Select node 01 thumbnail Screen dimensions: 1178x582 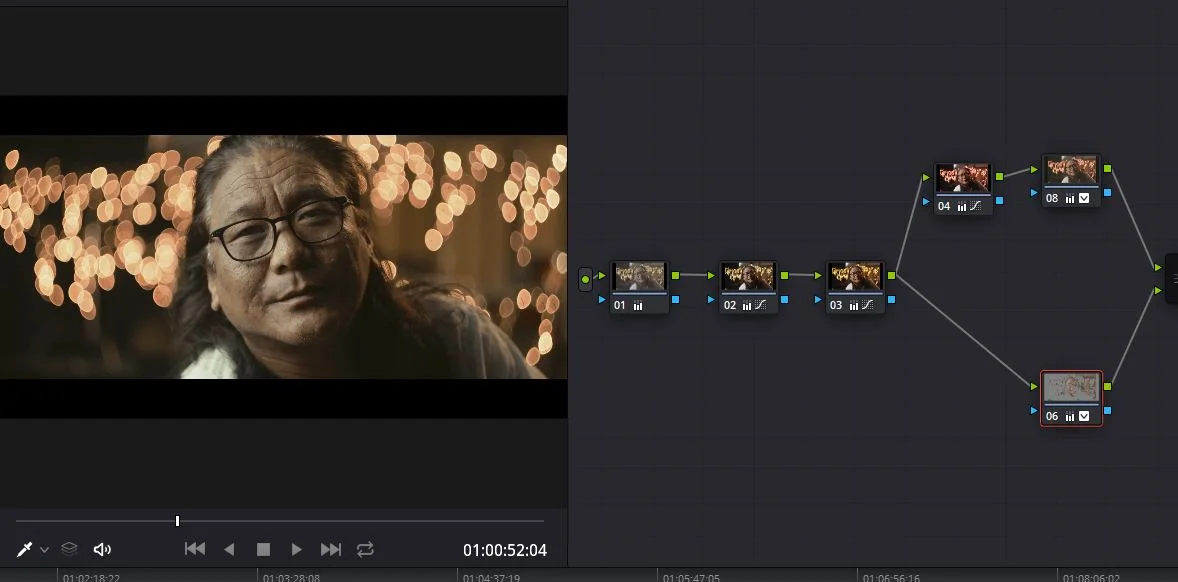pyautogui.click(x=639, y=277)
